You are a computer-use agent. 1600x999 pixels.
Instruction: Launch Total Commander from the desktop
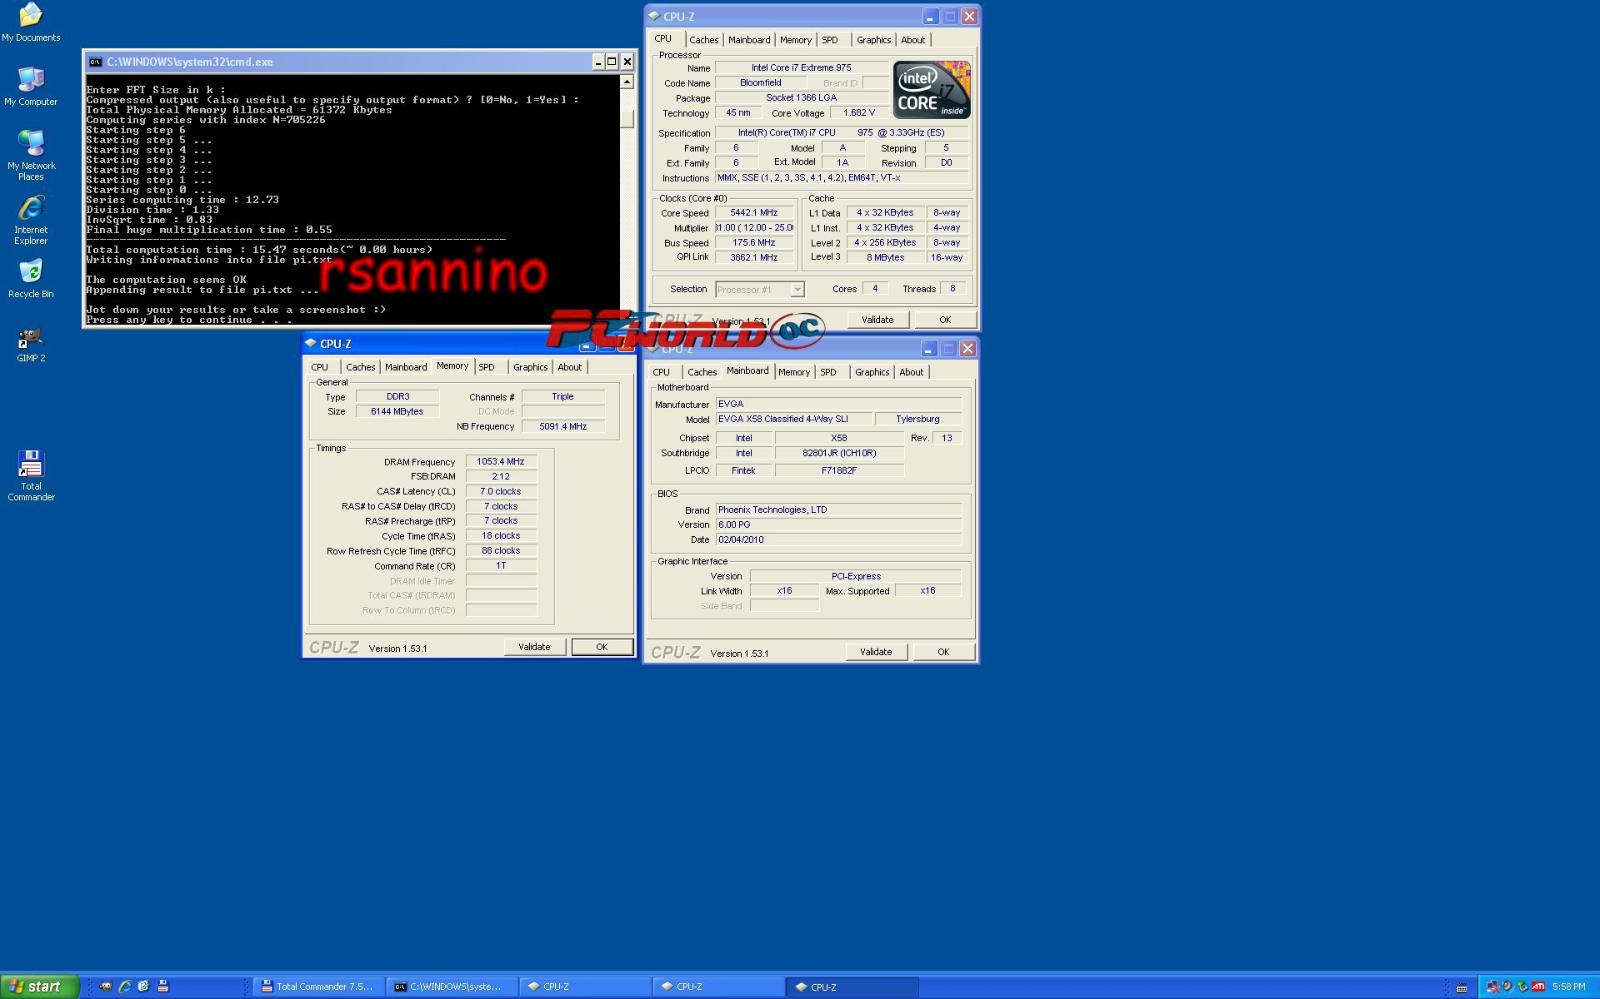pyautogui.click(x=31, y=475)
